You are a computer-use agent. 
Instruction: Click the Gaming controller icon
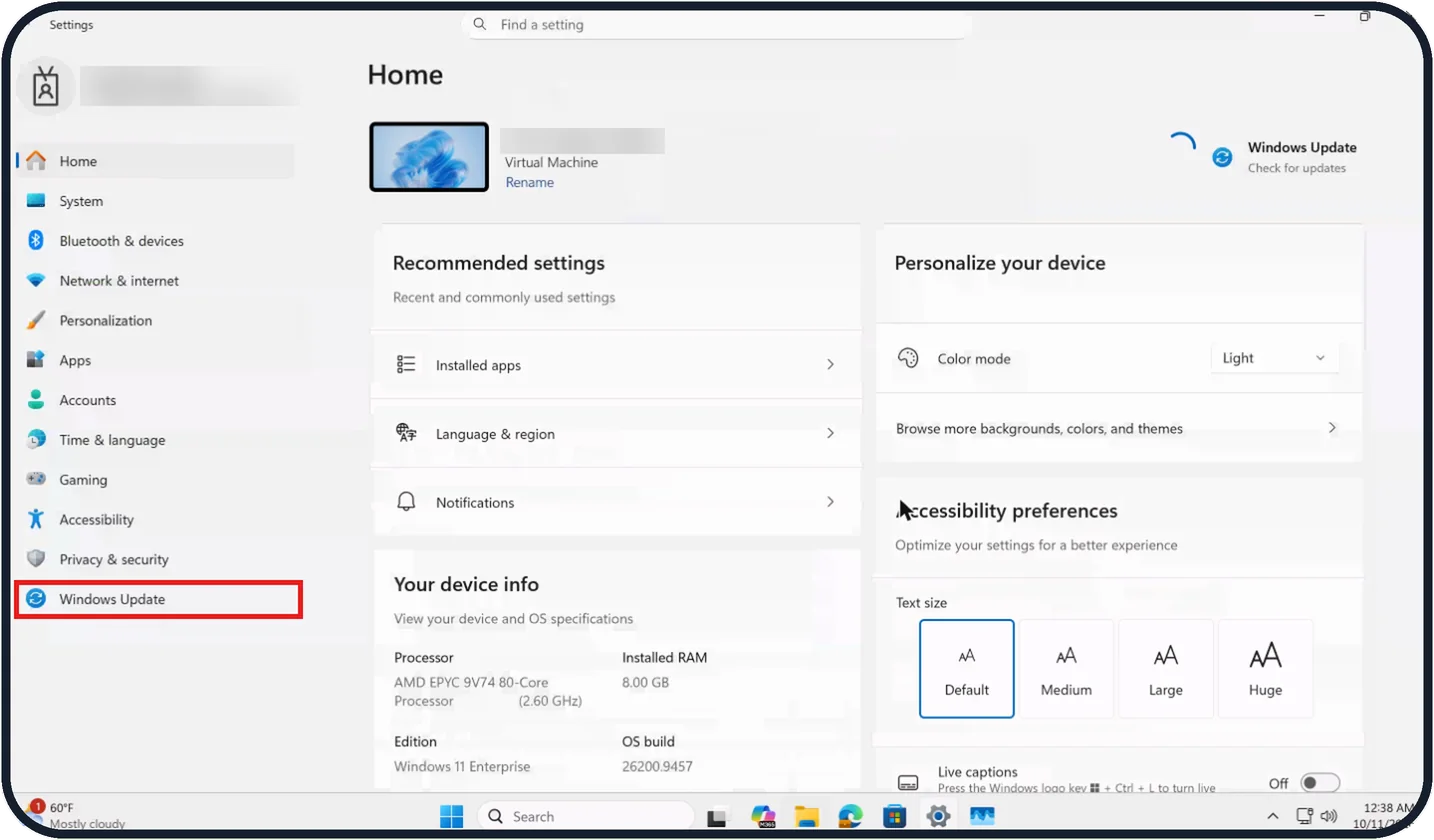click(x=36, y=480)
